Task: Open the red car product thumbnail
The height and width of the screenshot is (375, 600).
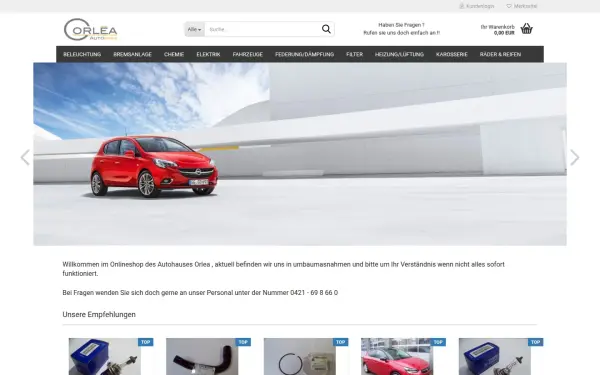Action: tap(397, 356)
